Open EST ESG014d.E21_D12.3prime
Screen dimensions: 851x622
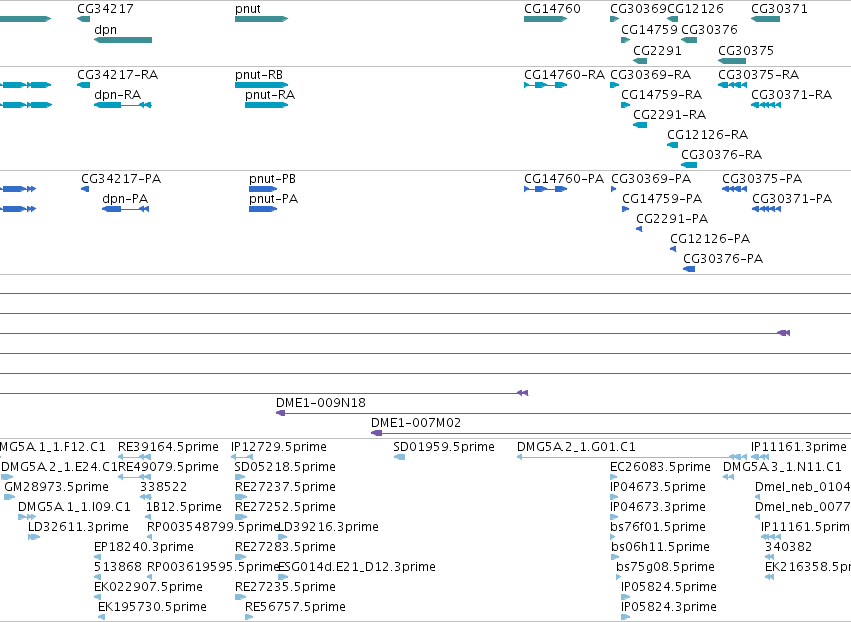(x=357, y=567)
